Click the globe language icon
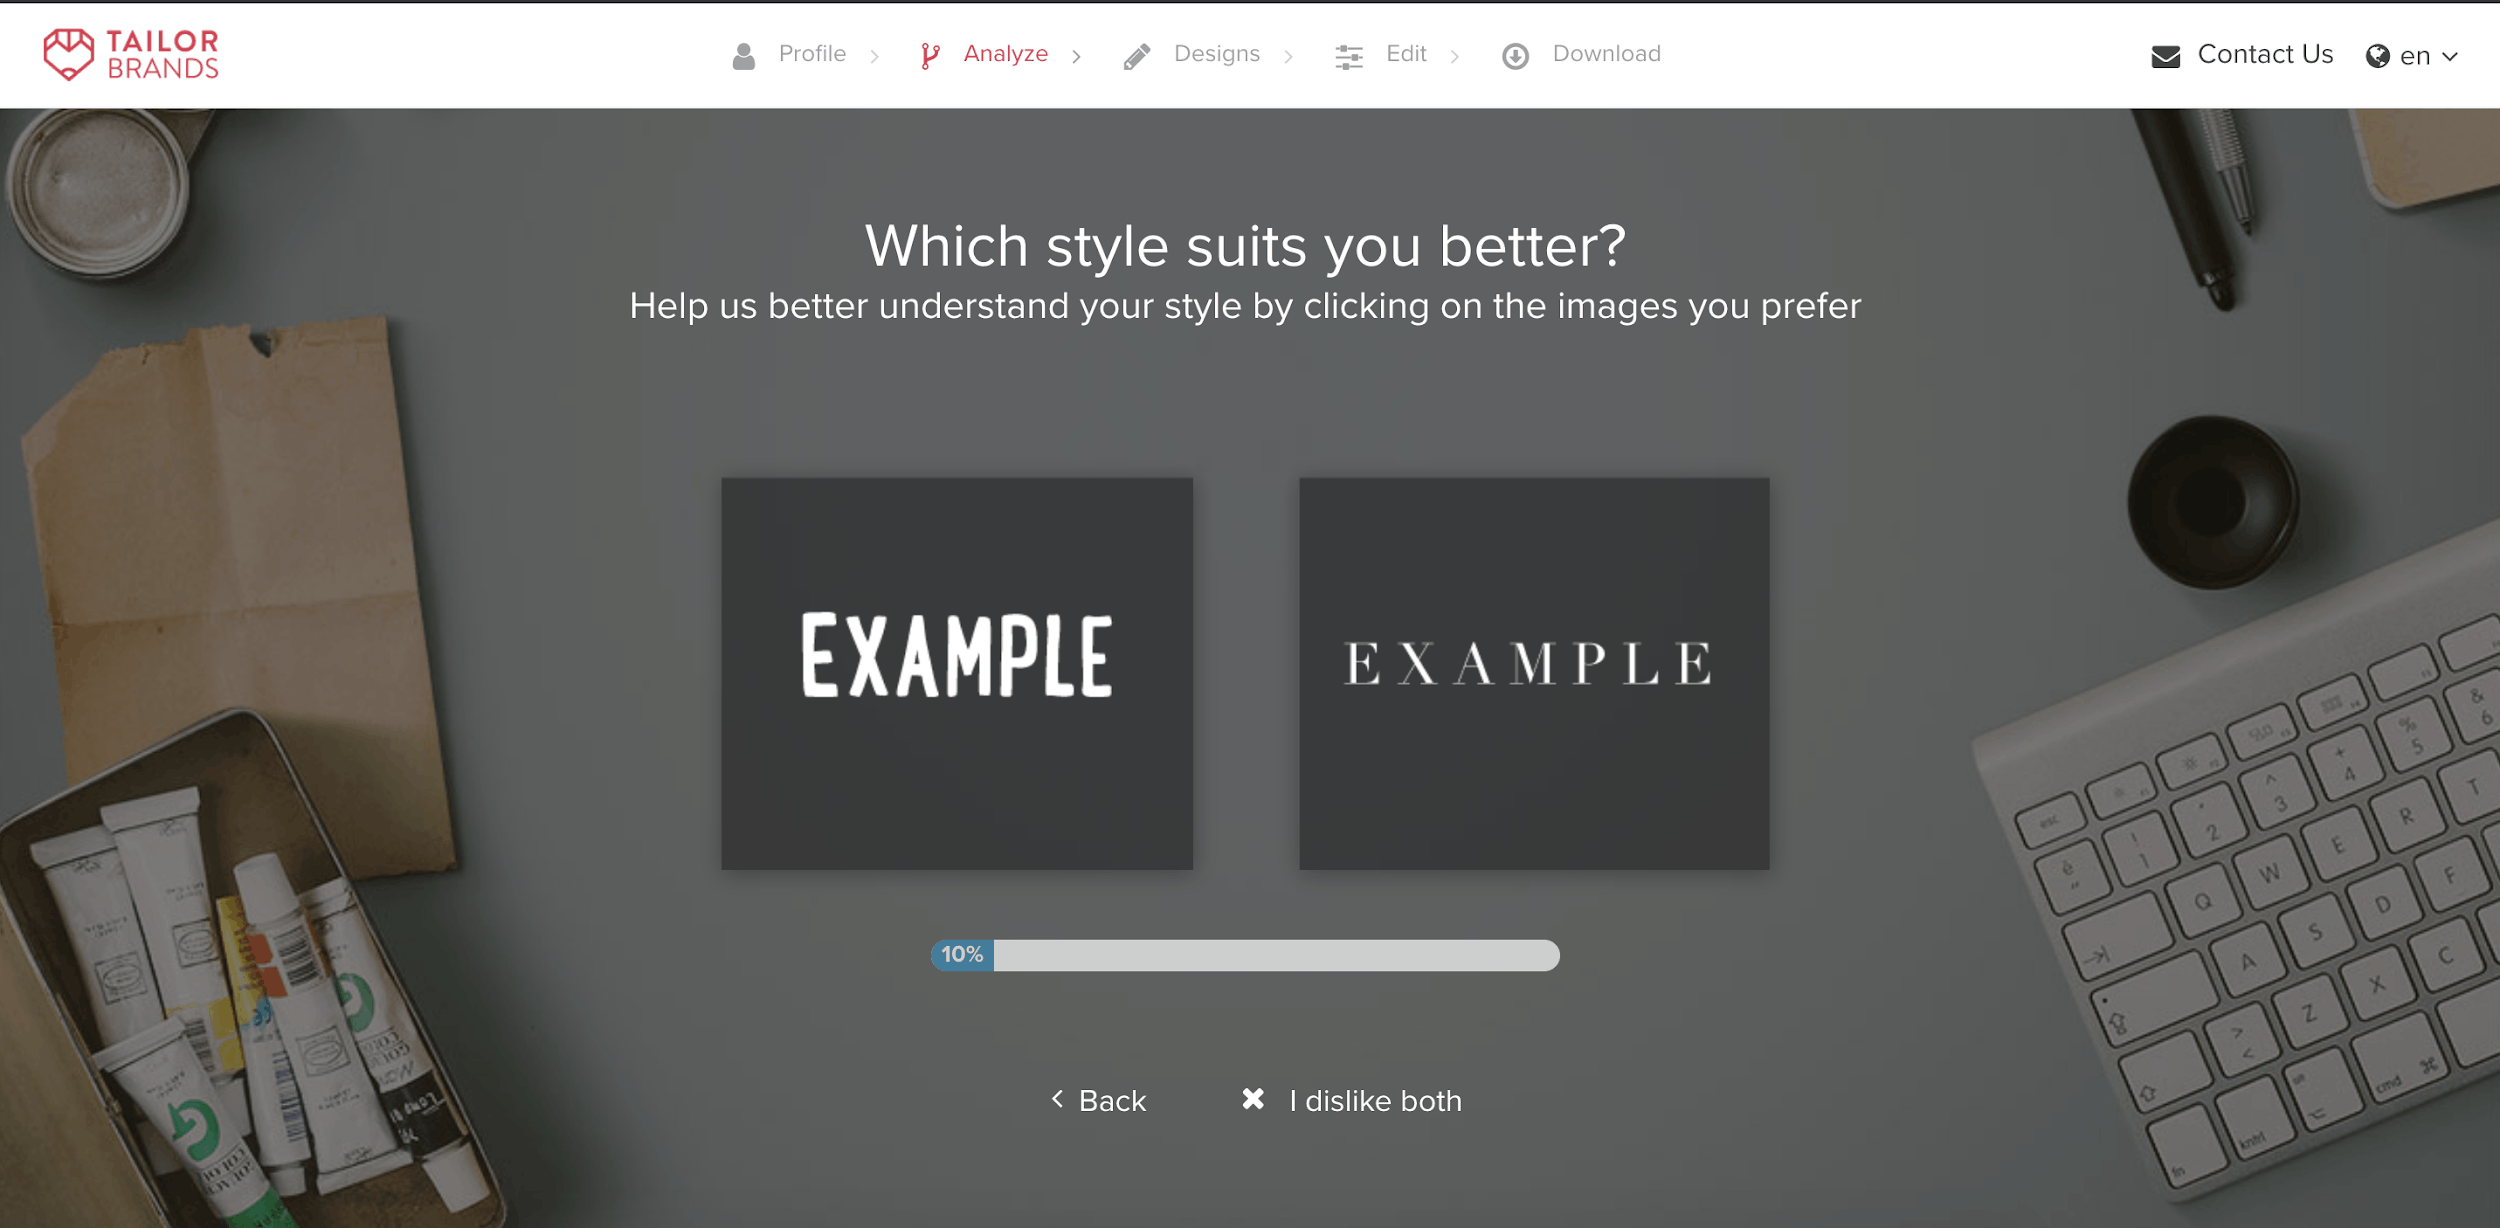 tap(2376, 54)
